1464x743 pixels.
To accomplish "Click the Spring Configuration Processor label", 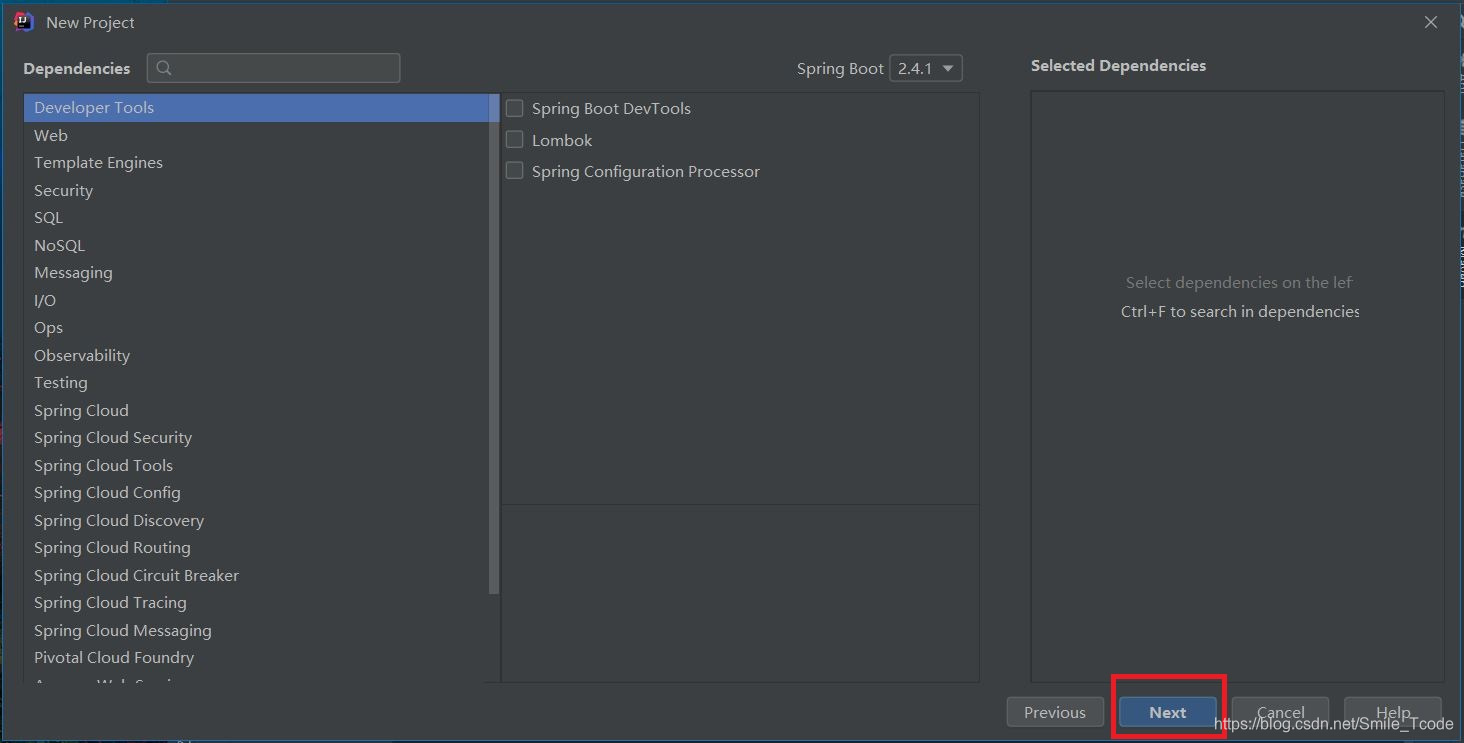I will coord(646,171).
